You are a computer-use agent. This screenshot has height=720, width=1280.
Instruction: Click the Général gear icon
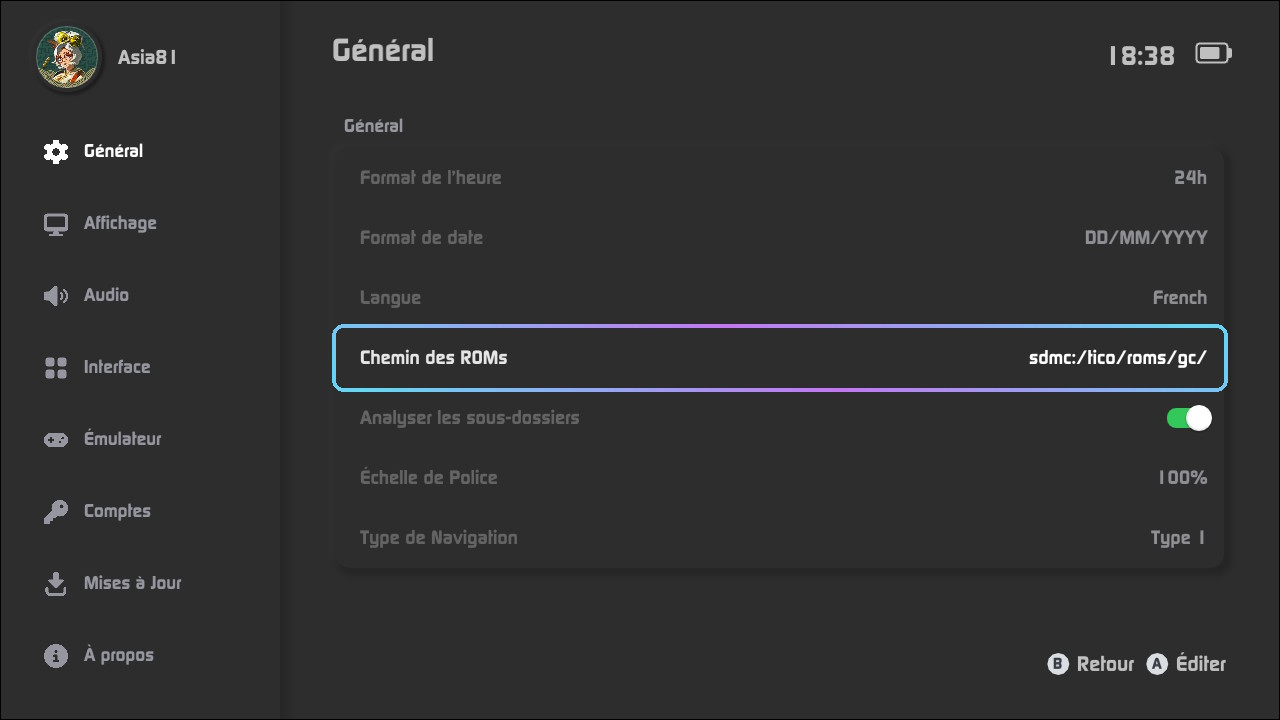[56, 151]
